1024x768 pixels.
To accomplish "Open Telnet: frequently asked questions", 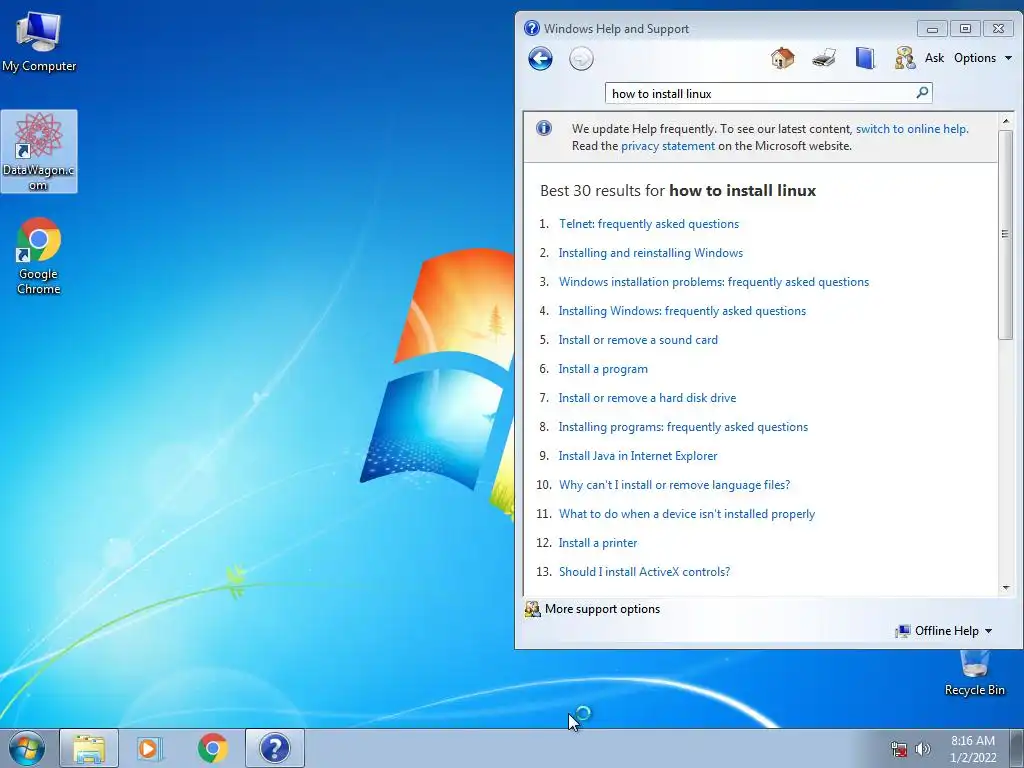I will (648, 223).
